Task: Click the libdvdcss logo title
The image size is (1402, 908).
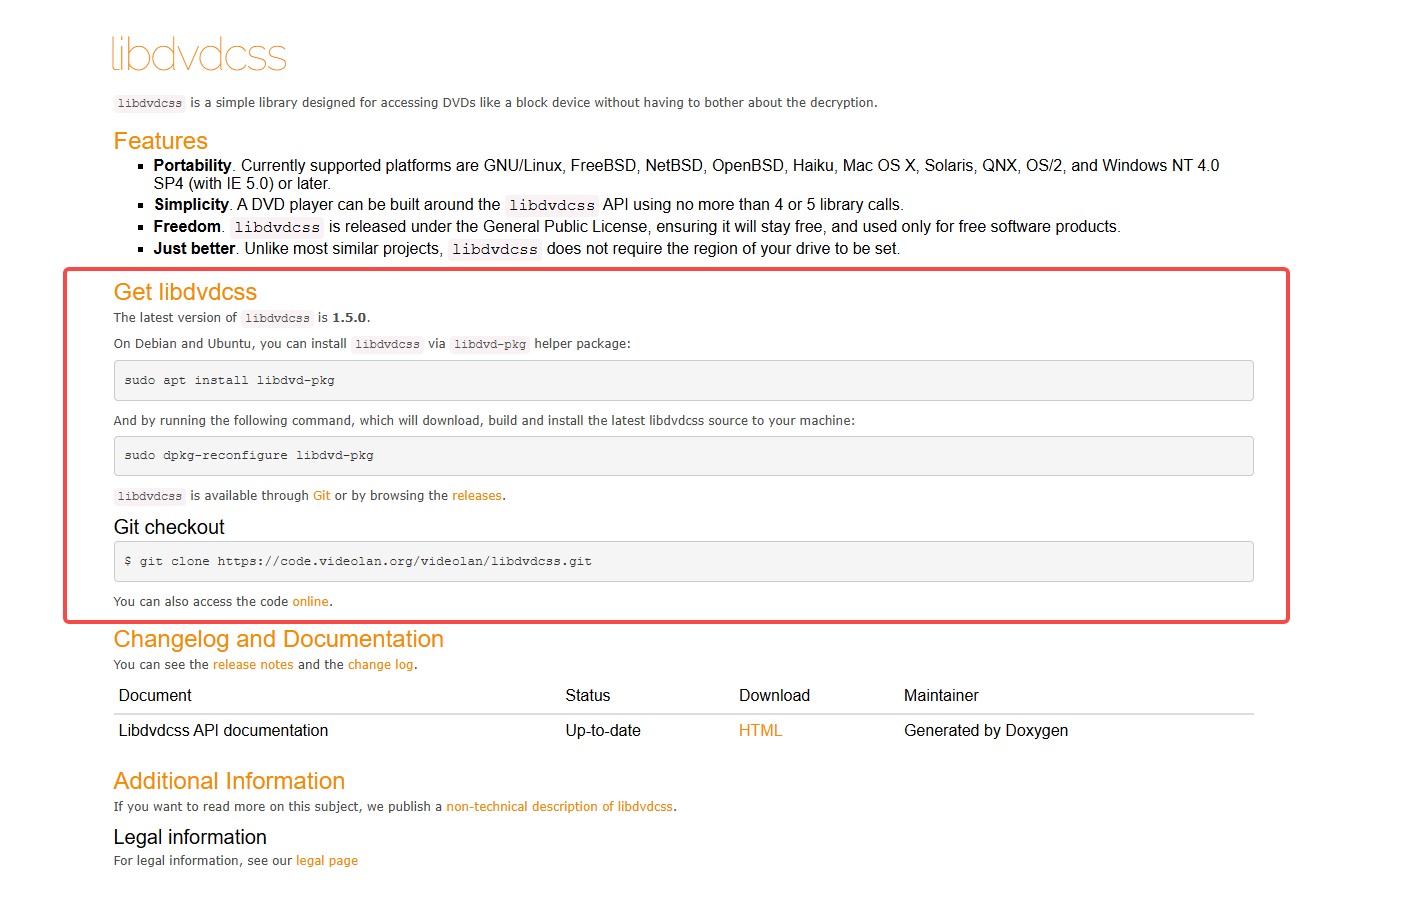Action: point(199,54)
